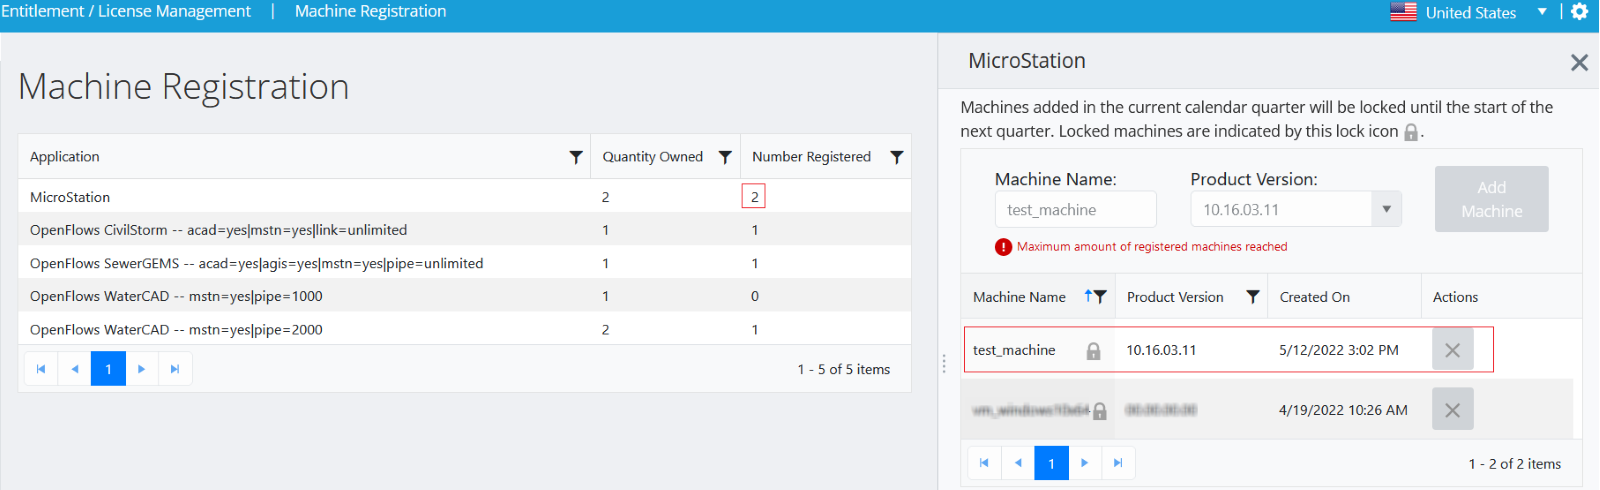Screen dimensions: 1600x490
Task: Go to Entitlement / License Management
Action: click(x=126, y=11)
